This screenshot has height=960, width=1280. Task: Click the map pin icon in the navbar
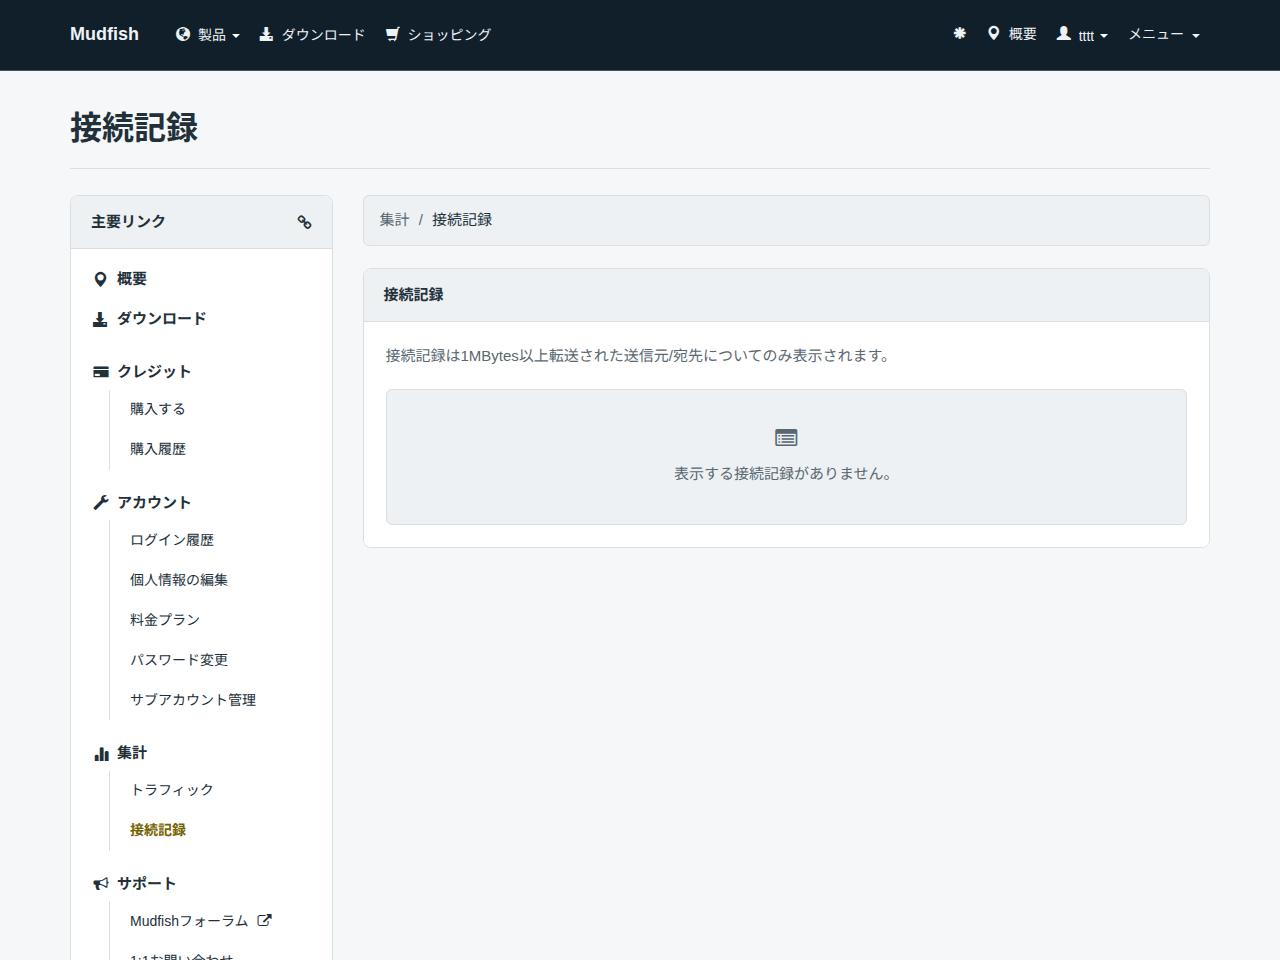[x=994, y=34]
